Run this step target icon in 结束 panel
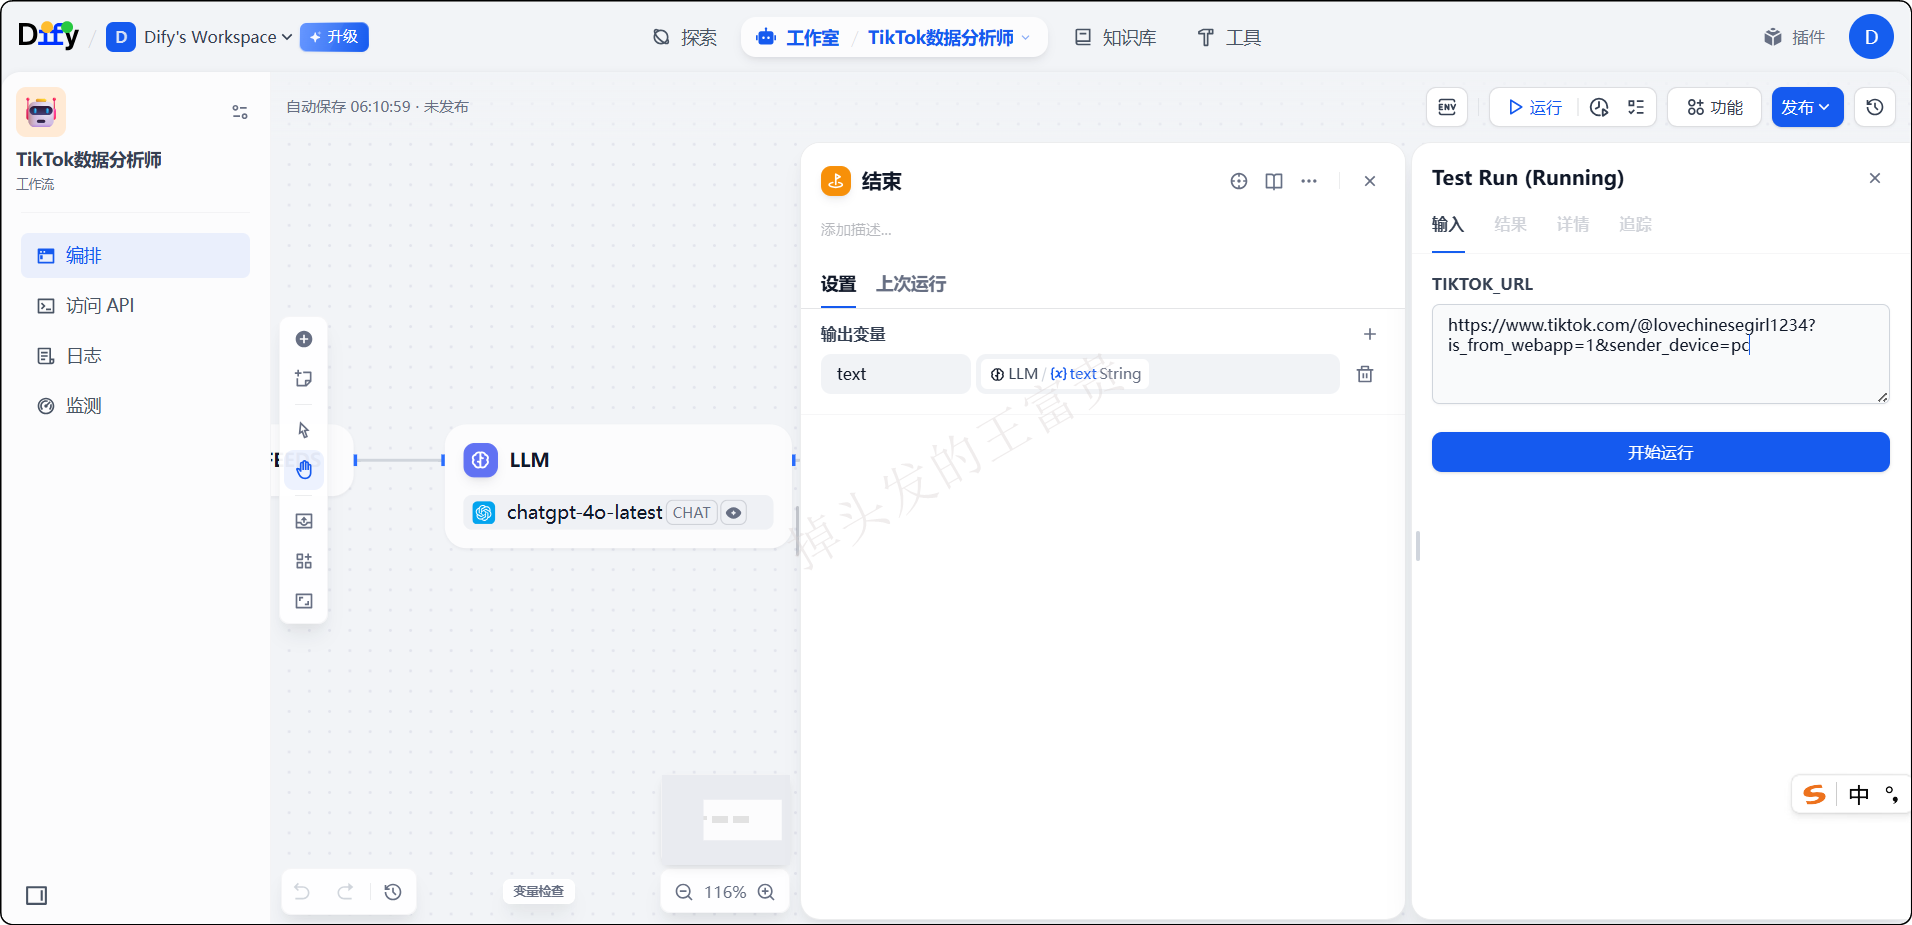The image size is (1912, 925). (x=1239, y=181)
